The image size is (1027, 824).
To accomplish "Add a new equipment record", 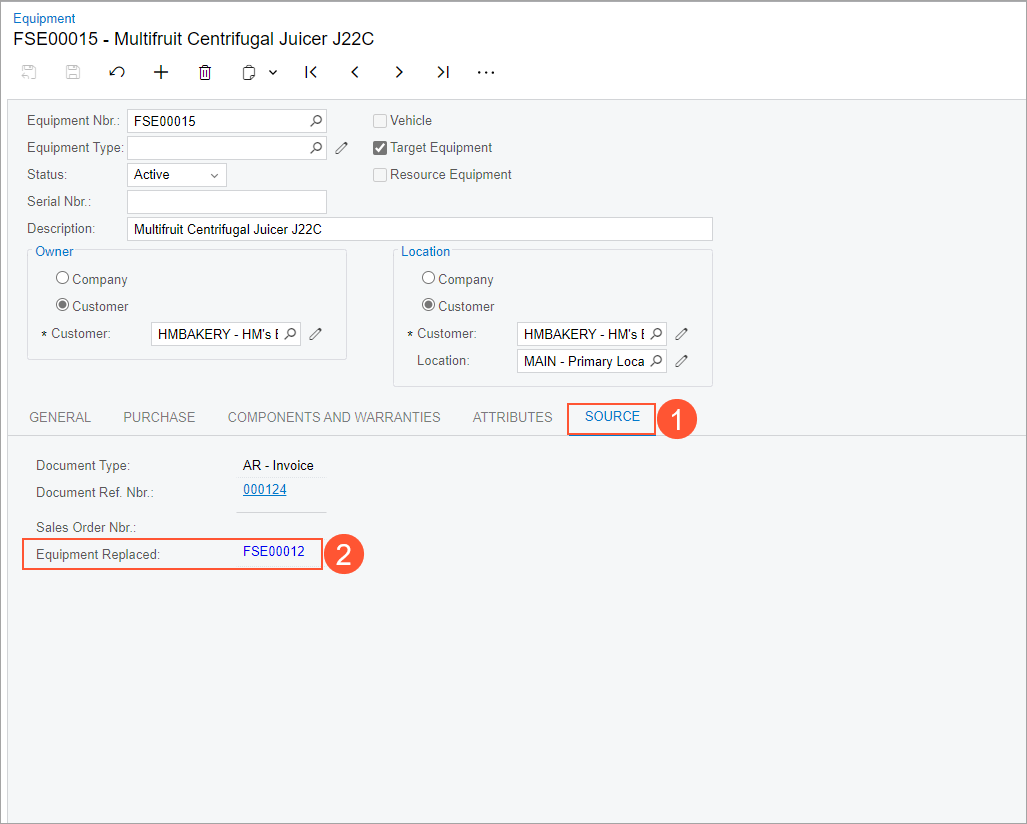I will coord(161,72).
